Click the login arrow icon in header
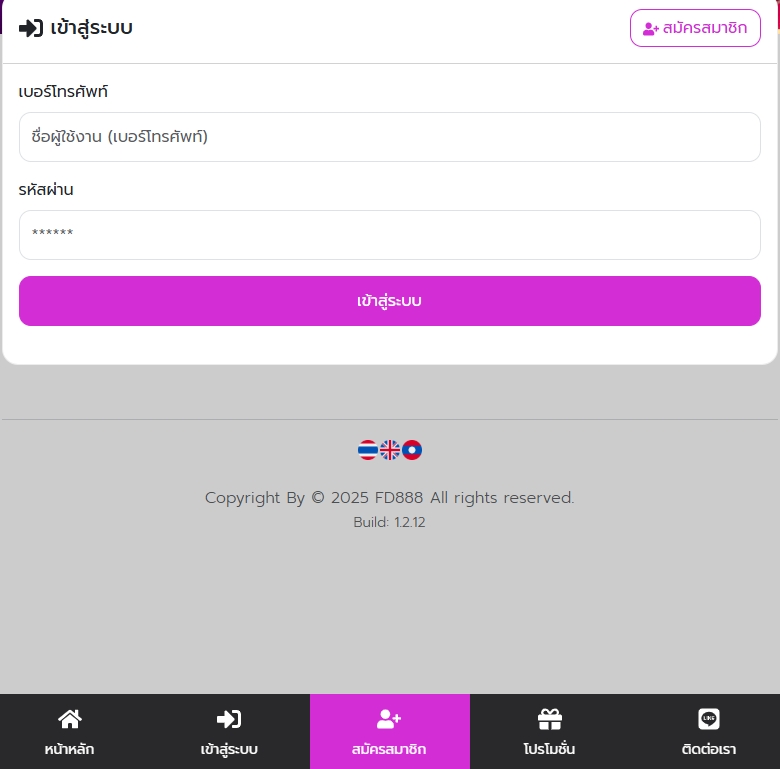Image resolution: width=780 pixels, height=769 pixels. [31, 28]
